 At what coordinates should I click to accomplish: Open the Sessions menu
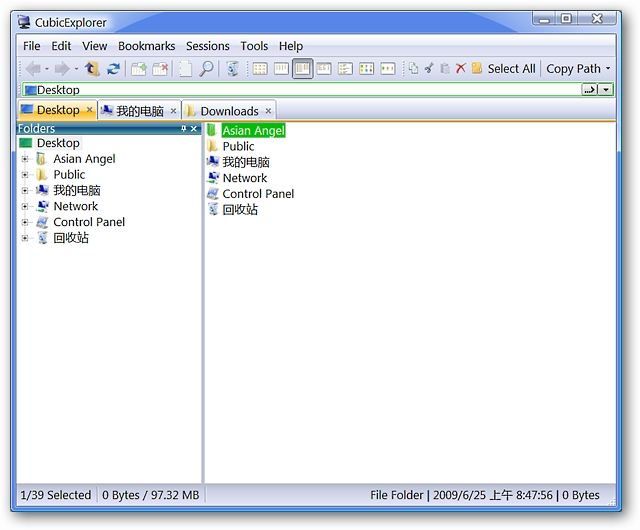pos(207,46)
